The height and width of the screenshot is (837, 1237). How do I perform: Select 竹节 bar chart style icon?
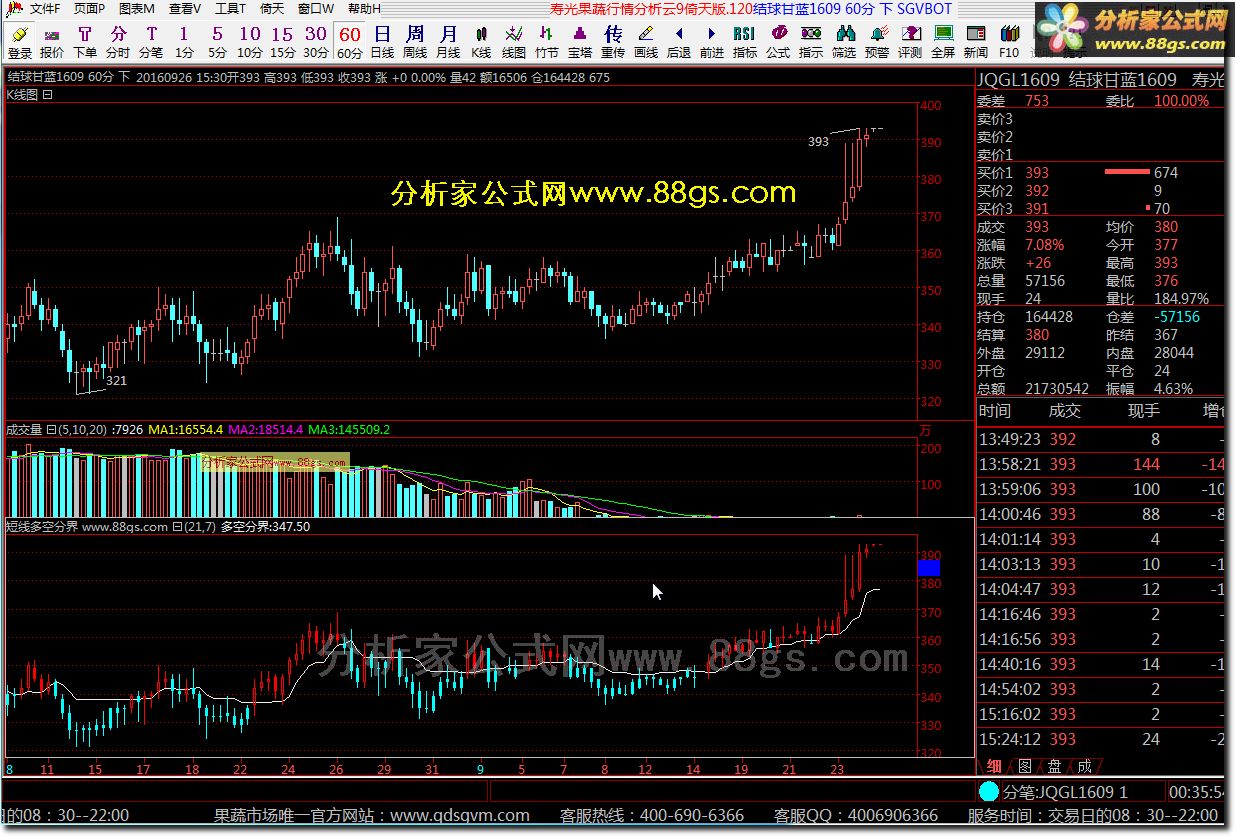tap(547, 42)
